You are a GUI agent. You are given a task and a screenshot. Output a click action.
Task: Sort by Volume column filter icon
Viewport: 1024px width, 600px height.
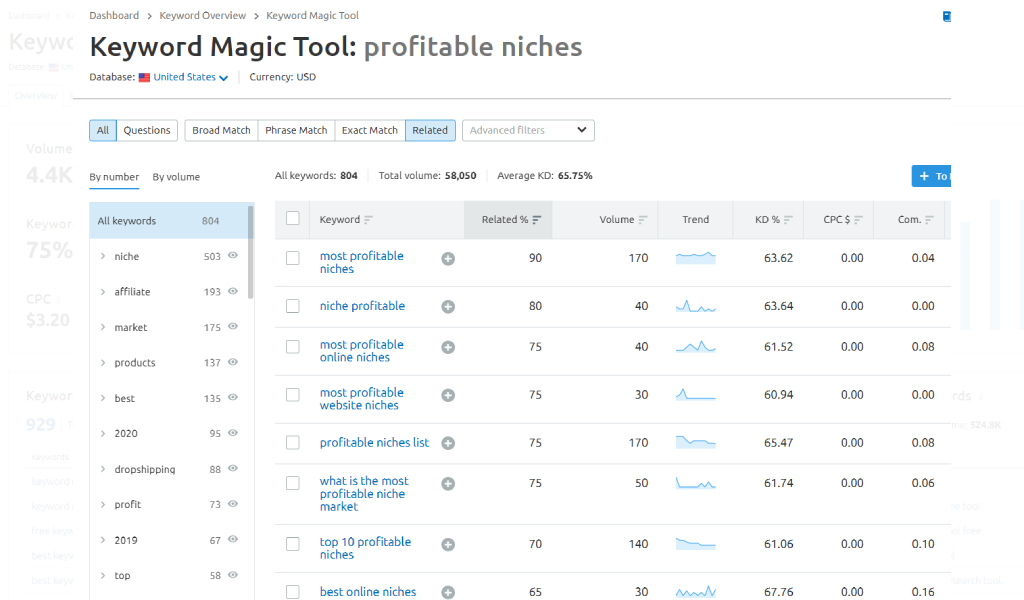pyautogui.click(x=642, y=220)
